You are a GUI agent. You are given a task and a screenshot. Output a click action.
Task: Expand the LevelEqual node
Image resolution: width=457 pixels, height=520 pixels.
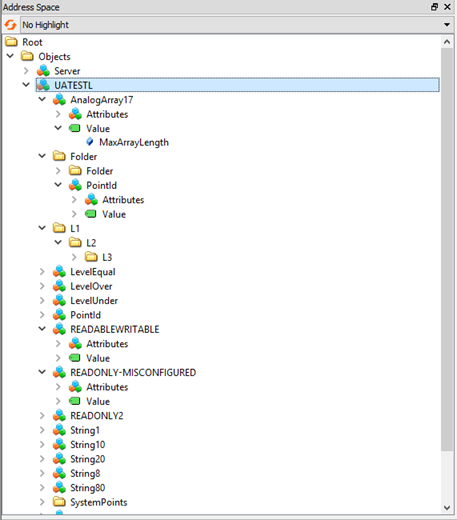tap(42, 272)
